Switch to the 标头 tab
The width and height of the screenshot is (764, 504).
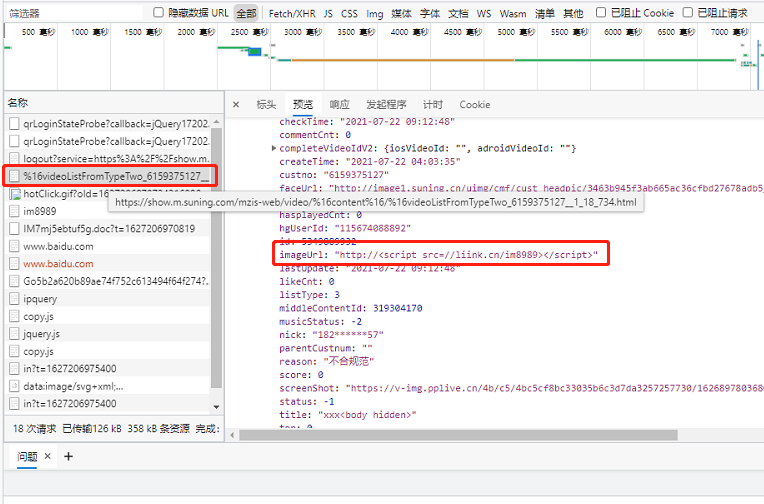266,104
